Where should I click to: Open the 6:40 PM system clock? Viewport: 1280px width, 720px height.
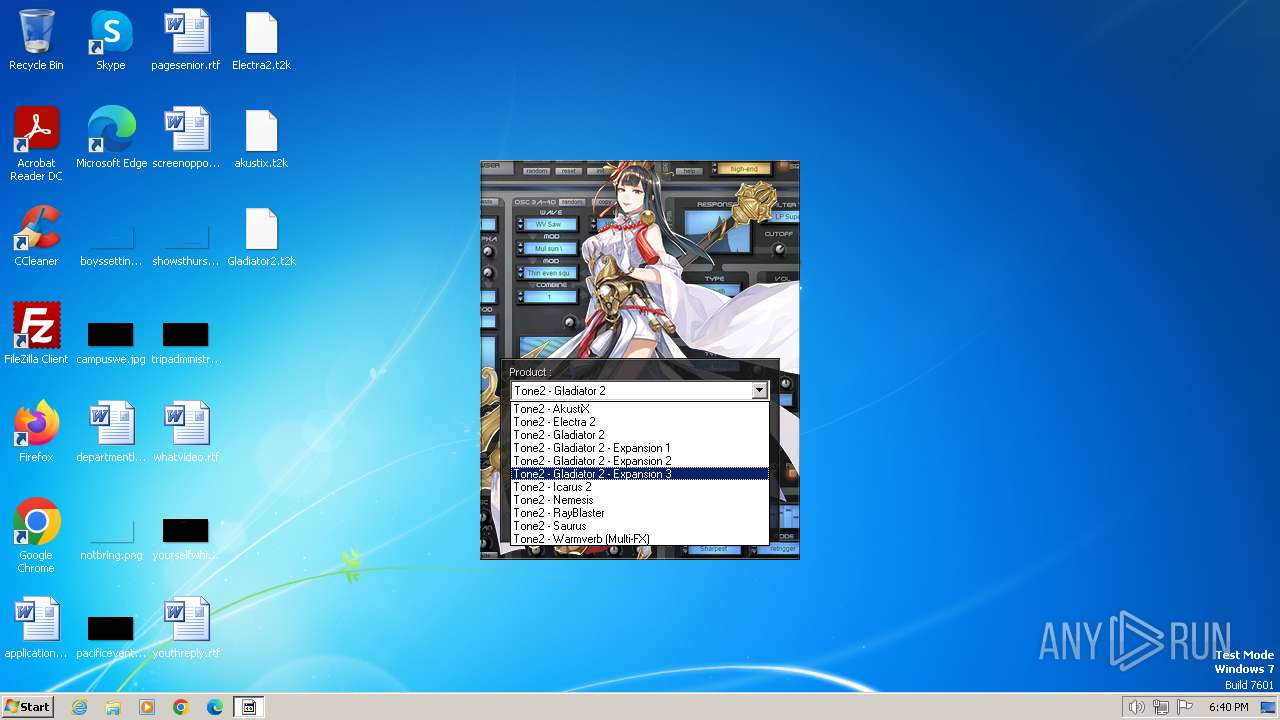tap(1228, 707)
